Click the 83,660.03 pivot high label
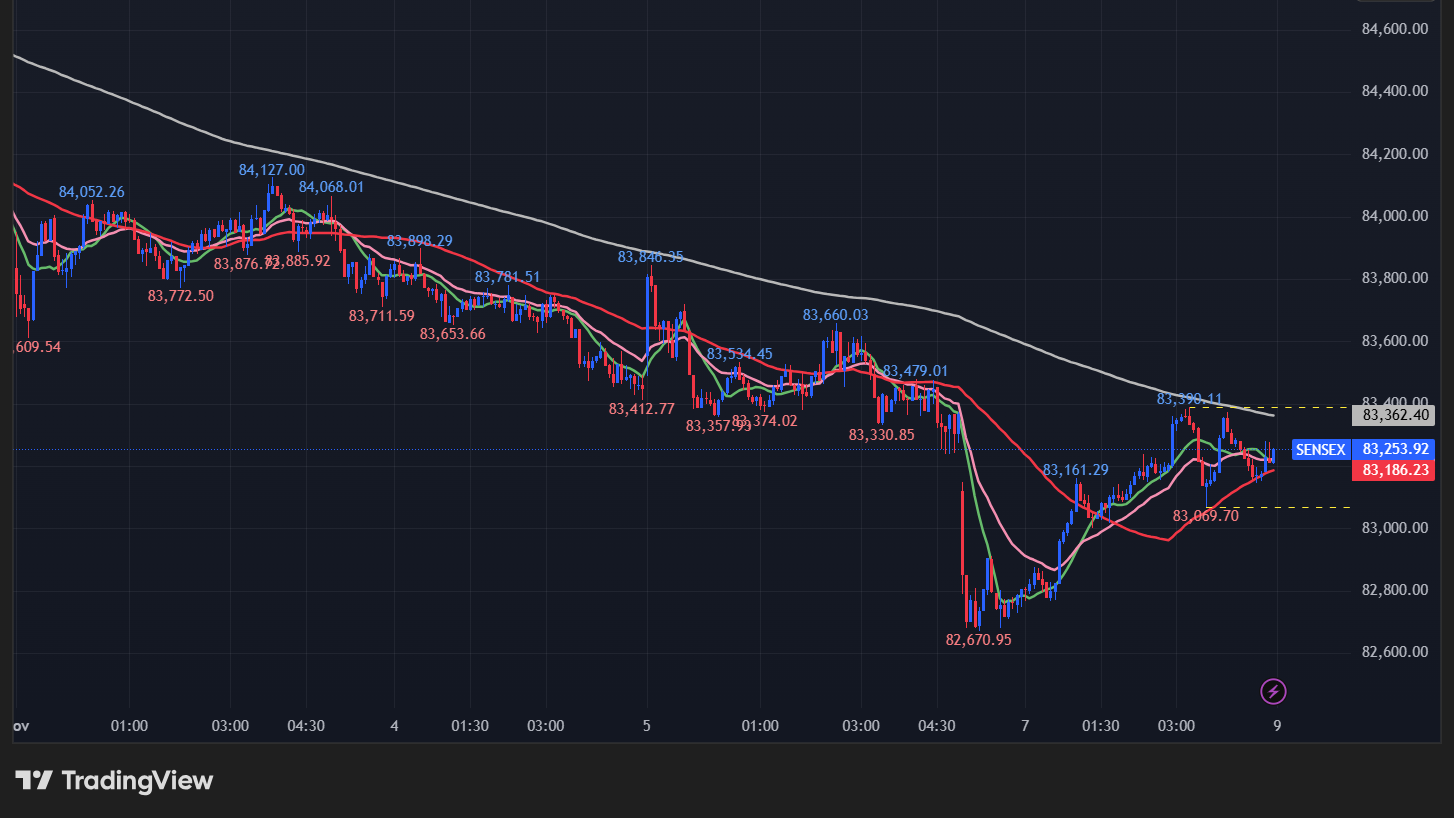The width and height of the screenshot is (1454, 818). tap(835, 315)
